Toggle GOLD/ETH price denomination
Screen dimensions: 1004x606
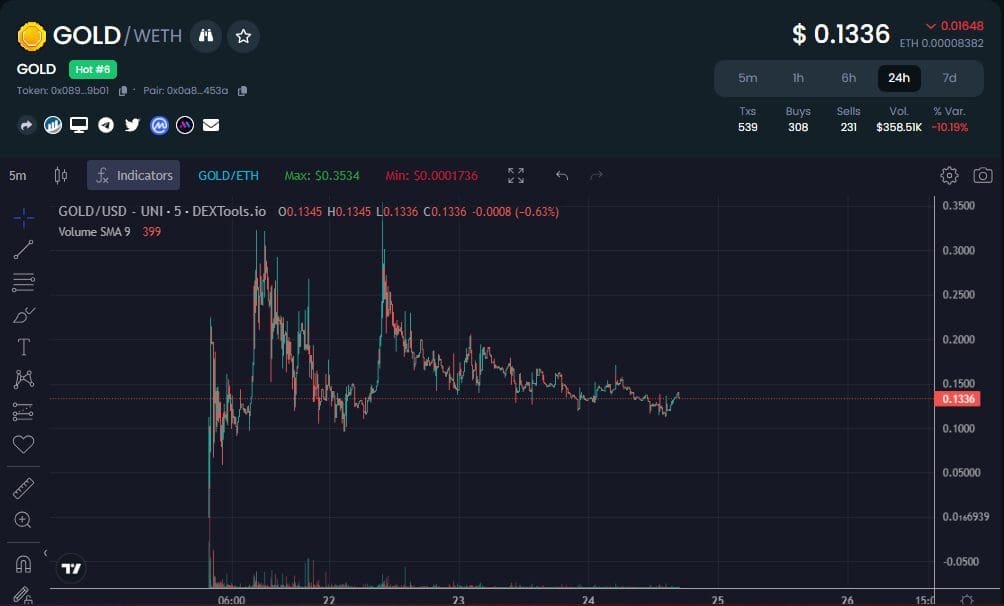tap(228, 175)
